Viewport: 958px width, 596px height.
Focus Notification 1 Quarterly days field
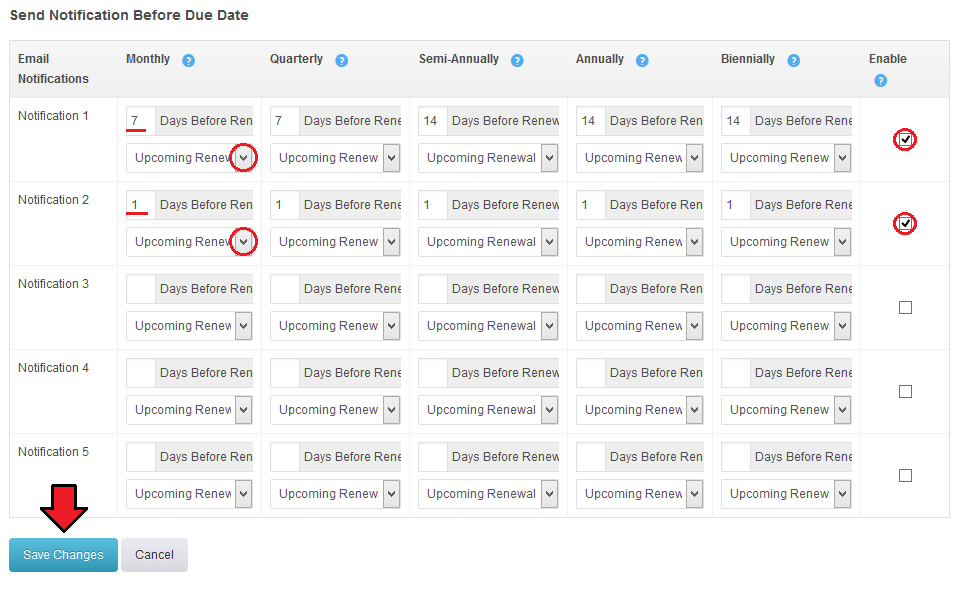click(285, 121)
